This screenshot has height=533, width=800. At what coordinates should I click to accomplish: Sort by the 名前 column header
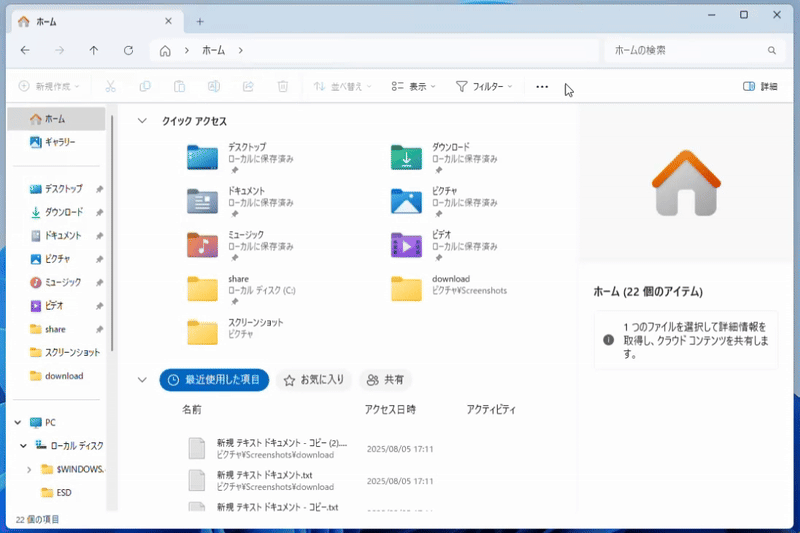click(x=192, y=410)
